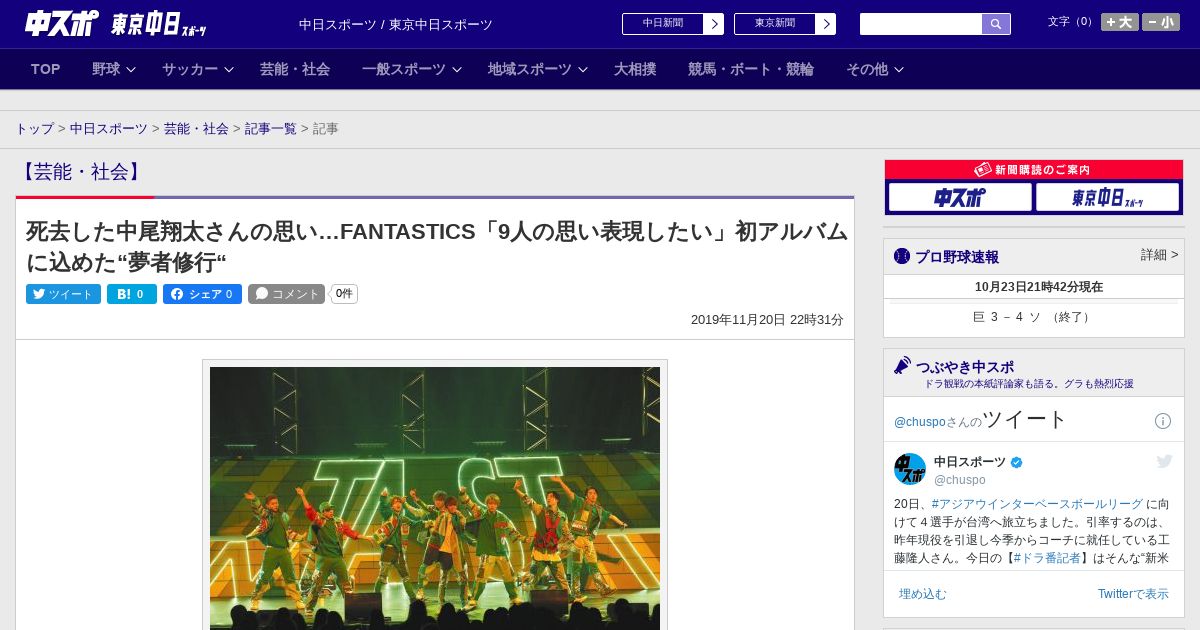Open comments via the コメント button
The width and height of the screenshot is (1200, 630).
click(287, 294)
